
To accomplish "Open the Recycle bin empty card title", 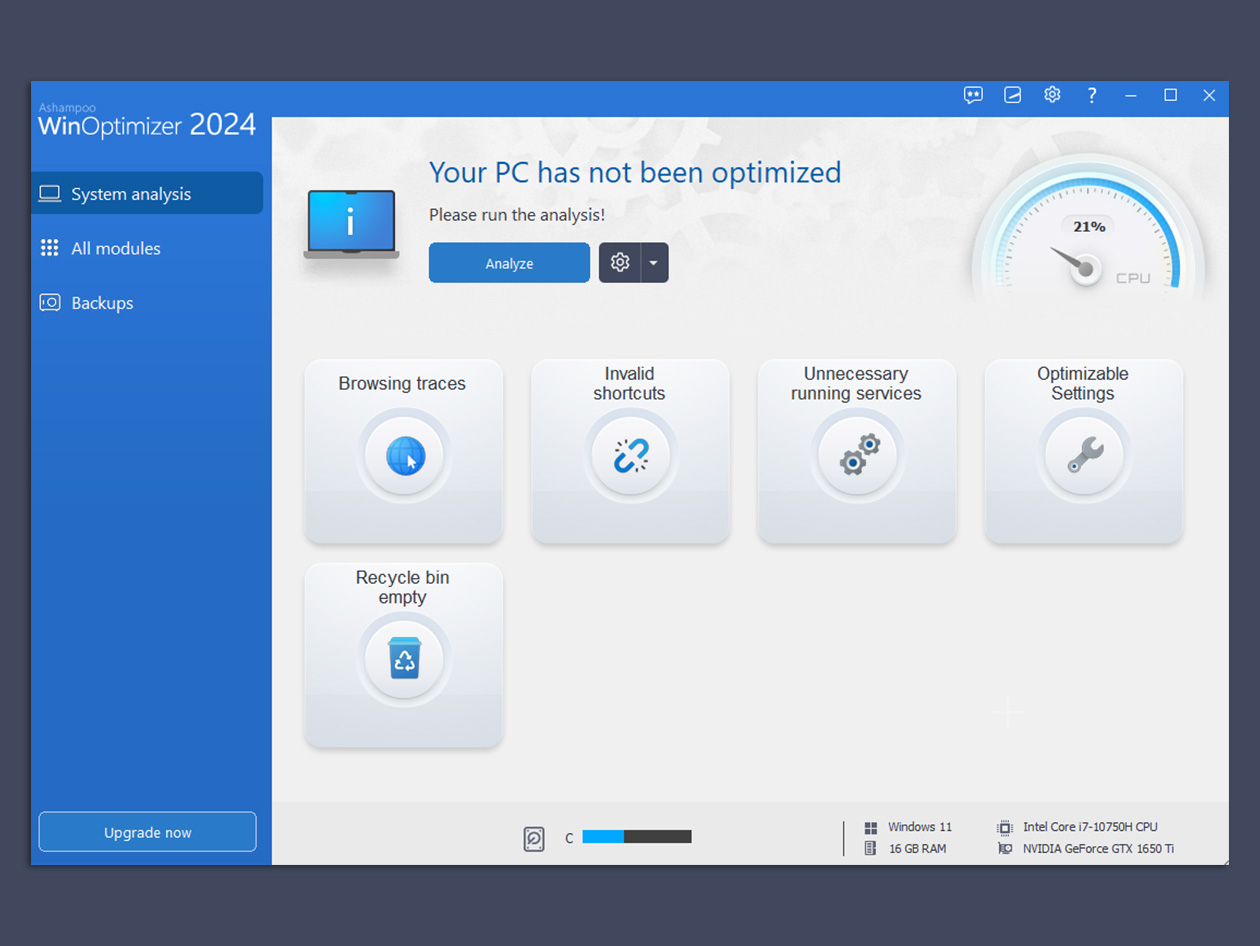I will 402,588.
